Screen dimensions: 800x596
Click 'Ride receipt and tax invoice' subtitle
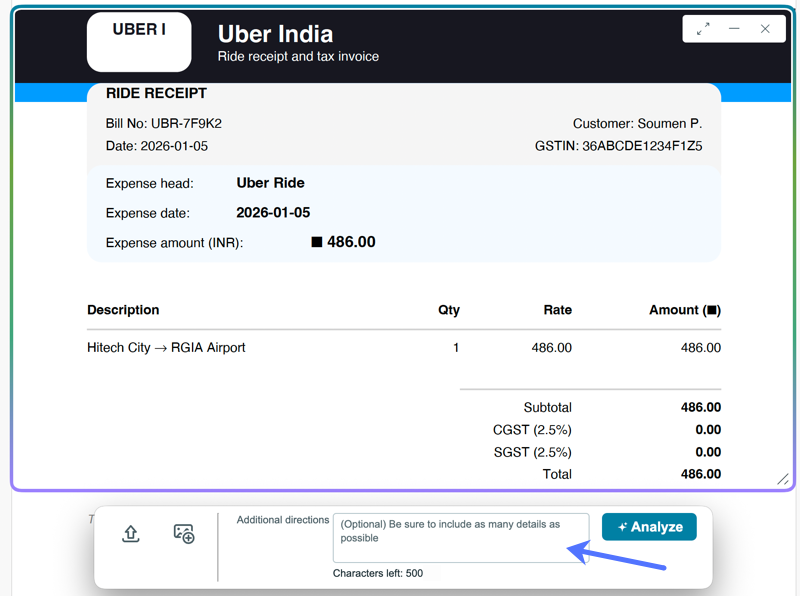point(298,56)
